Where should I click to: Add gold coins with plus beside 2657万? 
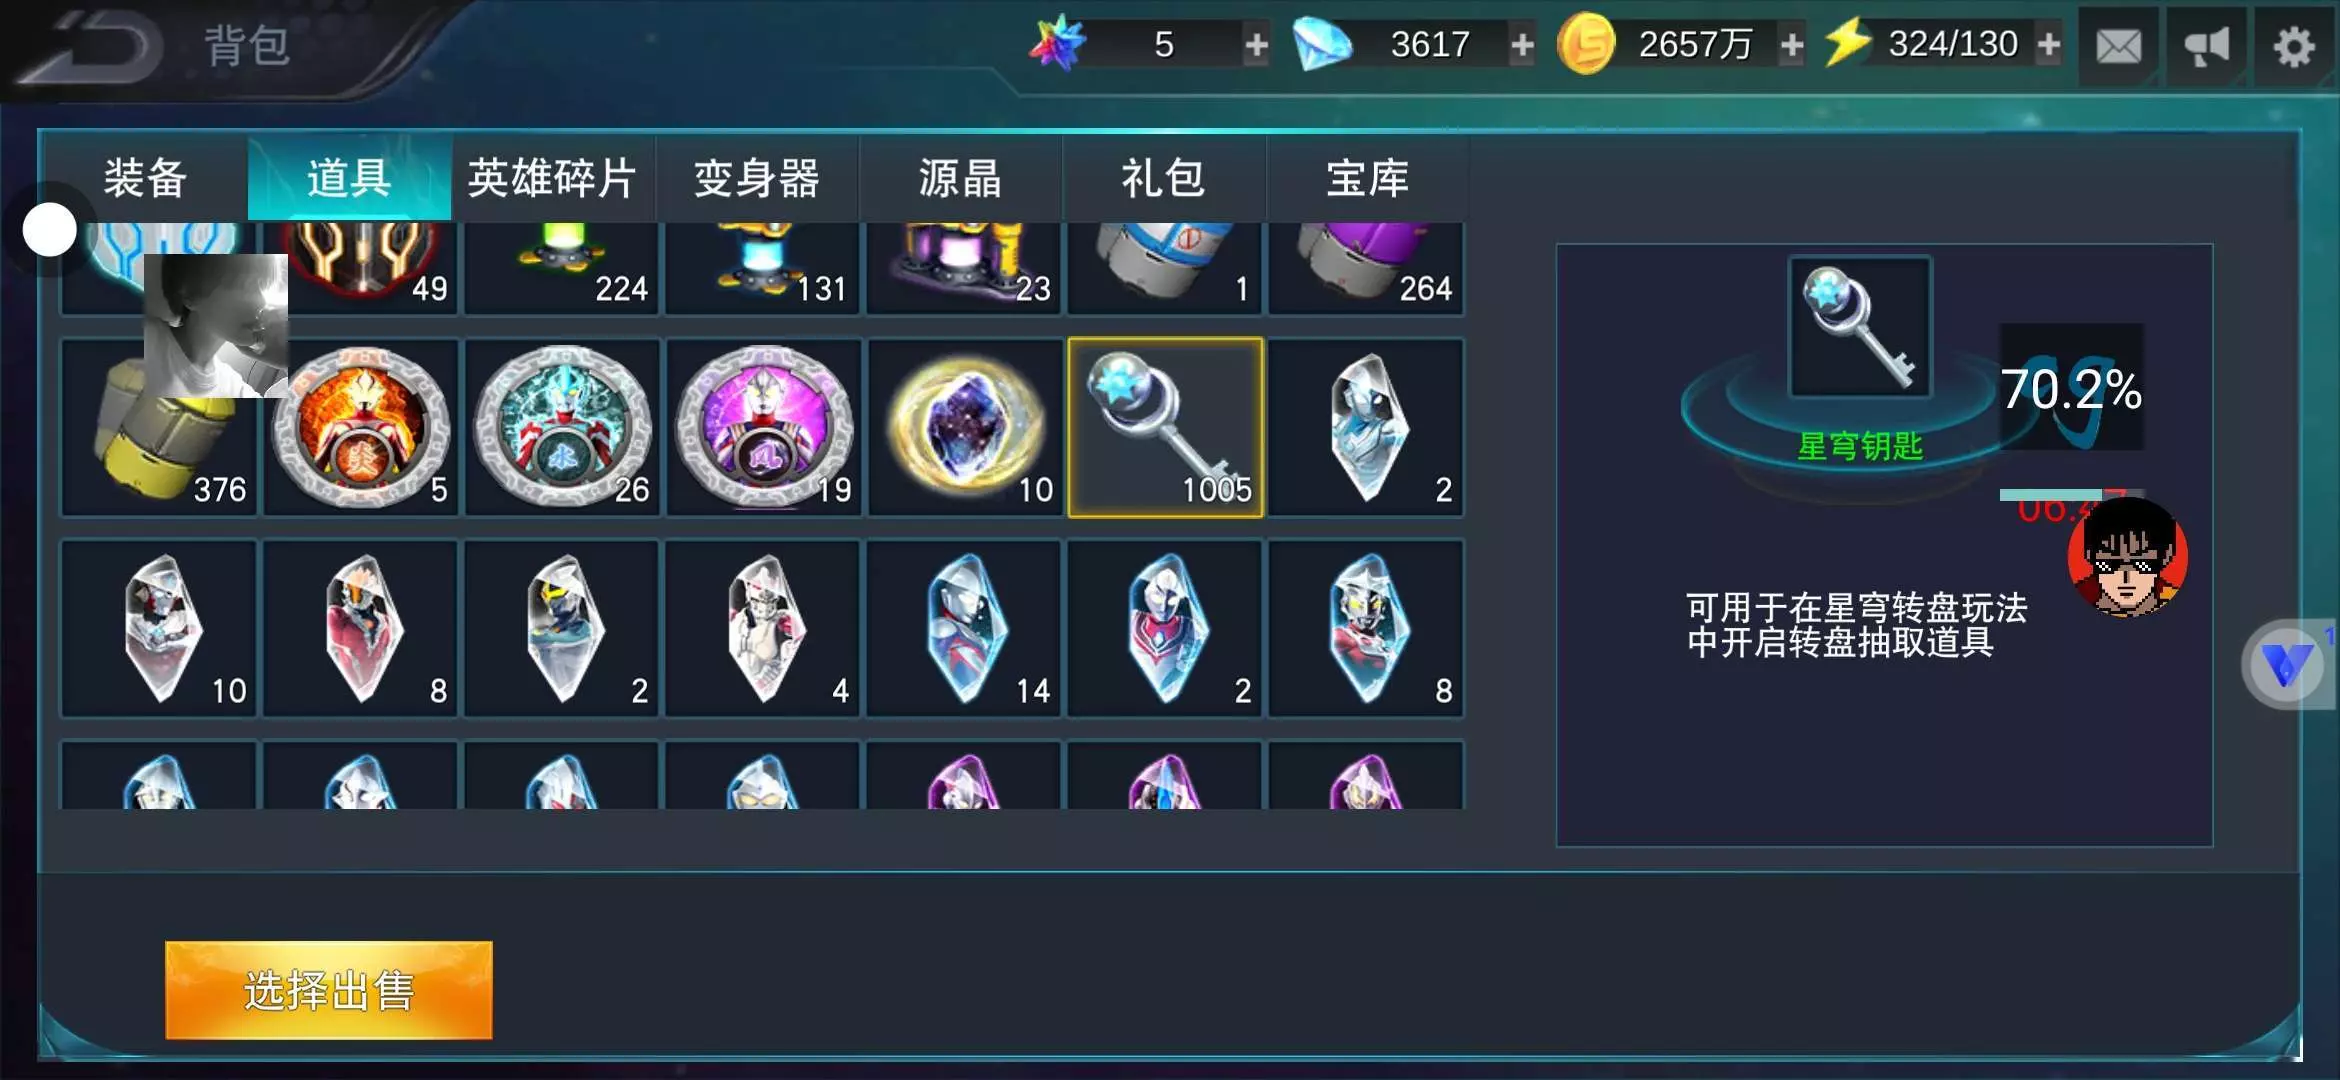click(1792, 45)
